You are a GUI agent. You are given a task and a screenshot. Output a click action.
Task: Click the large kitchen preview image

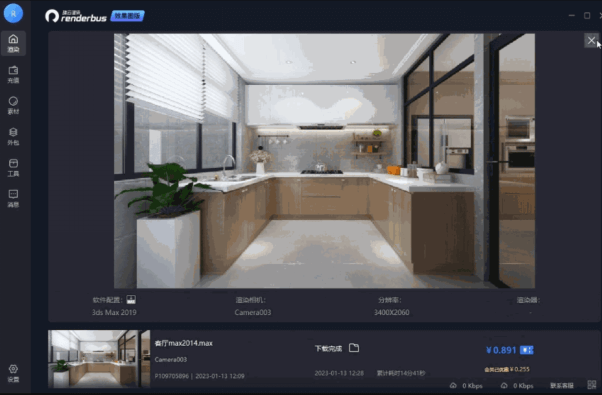pyautogui.click(x=324, y=161)
